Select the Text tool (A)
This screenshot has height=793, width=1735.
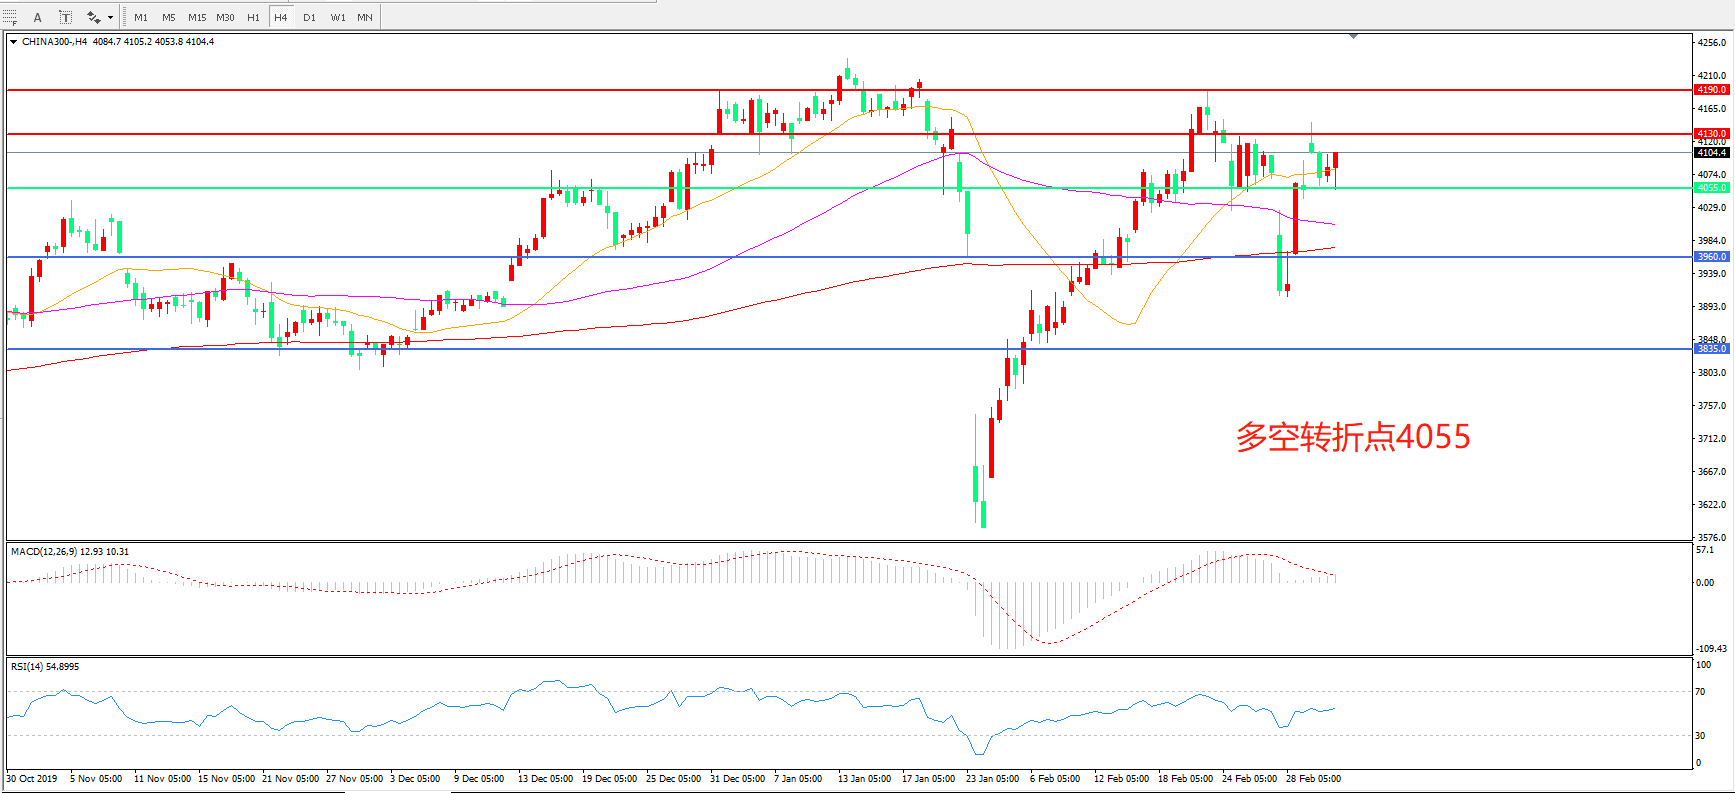[38, 17]
